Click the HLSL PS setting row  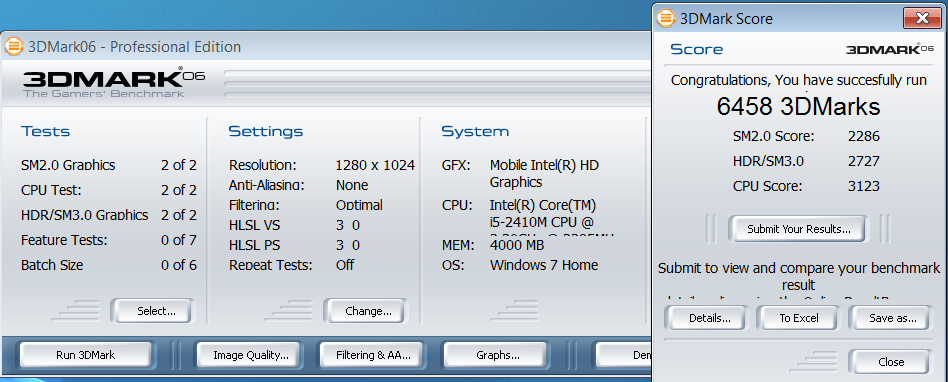(295, 245)
